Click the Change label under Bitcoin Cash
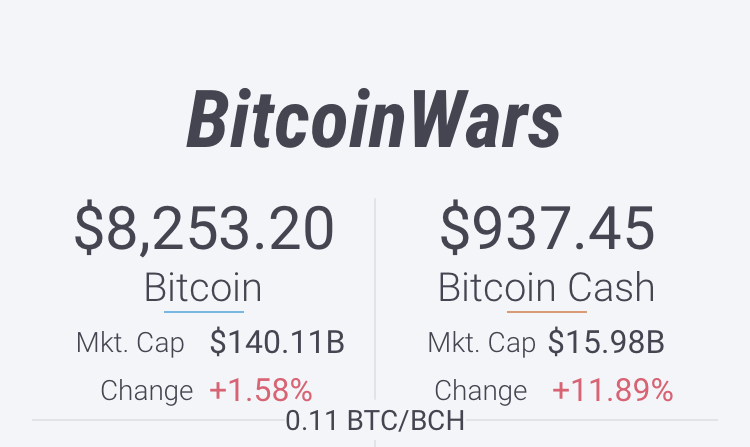Viewport: 750px width, 447px height. tap(481, 390)
